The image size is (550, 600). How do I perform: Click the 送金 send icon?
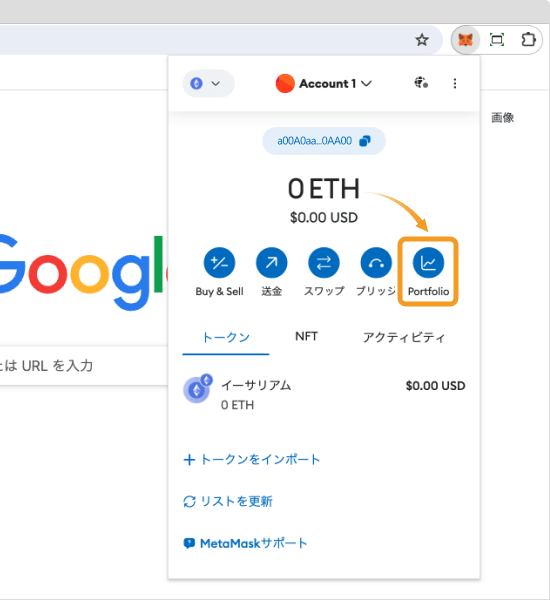[271, 263]
